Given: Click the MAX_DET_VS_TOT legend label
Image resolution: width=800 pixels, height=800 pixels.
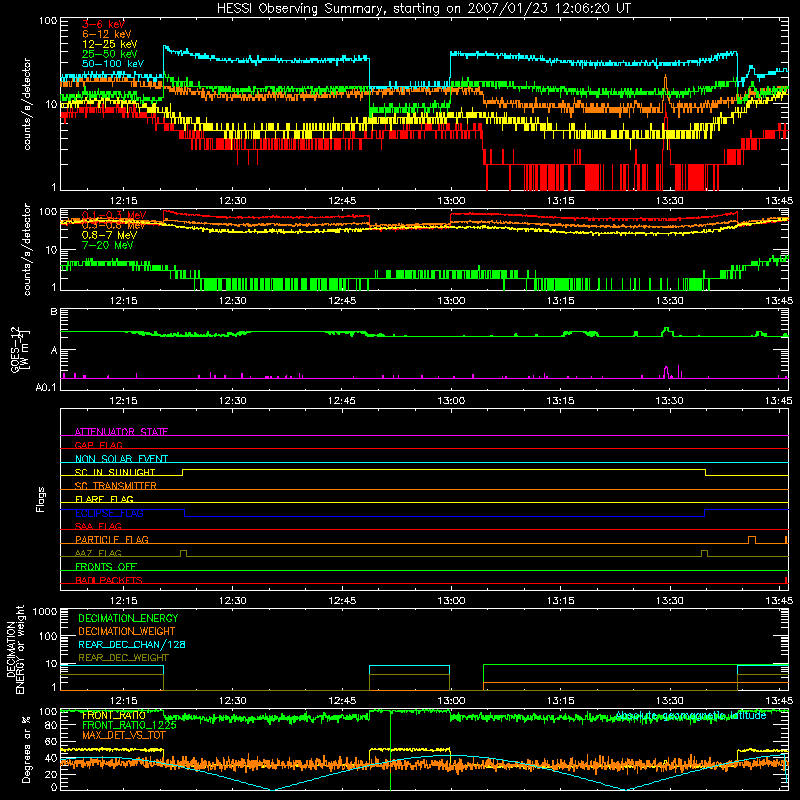Looking at the screenshot, I should (123, 735).
